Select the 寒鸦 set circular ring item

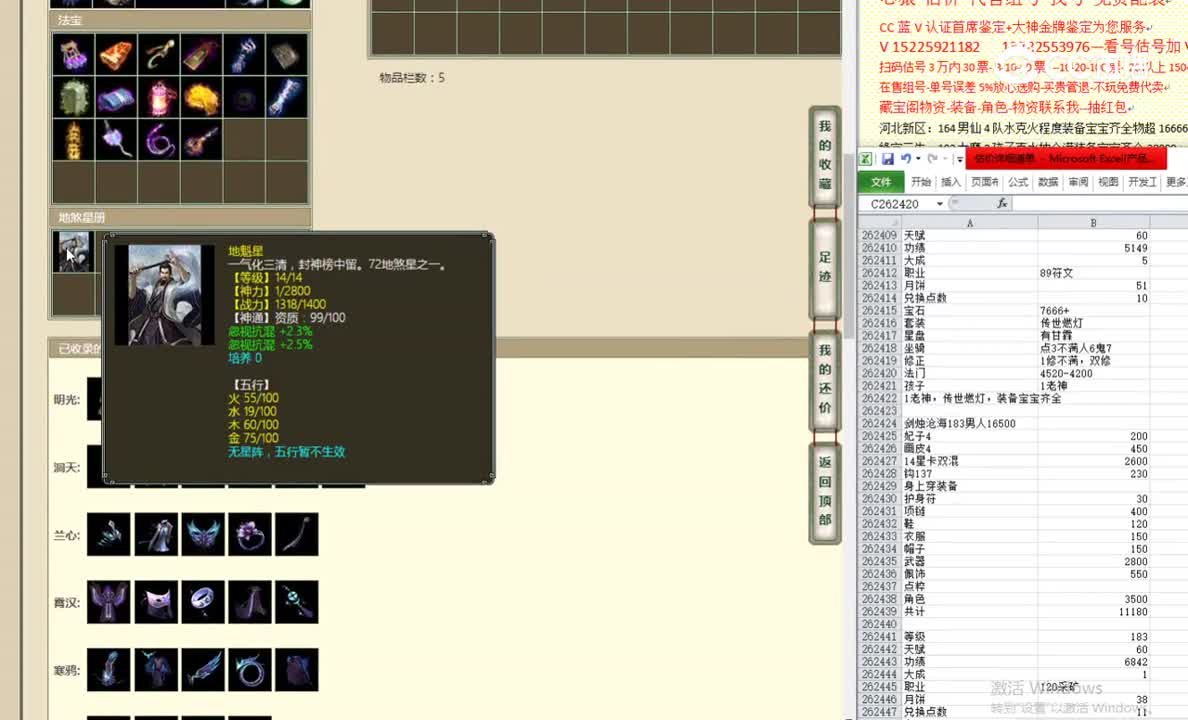point(250,670)
